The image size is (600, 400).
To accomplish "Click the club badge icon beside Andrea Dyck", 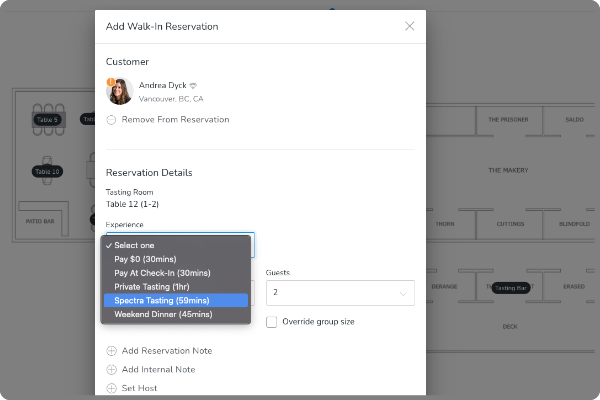I will [x=193, y=86].
